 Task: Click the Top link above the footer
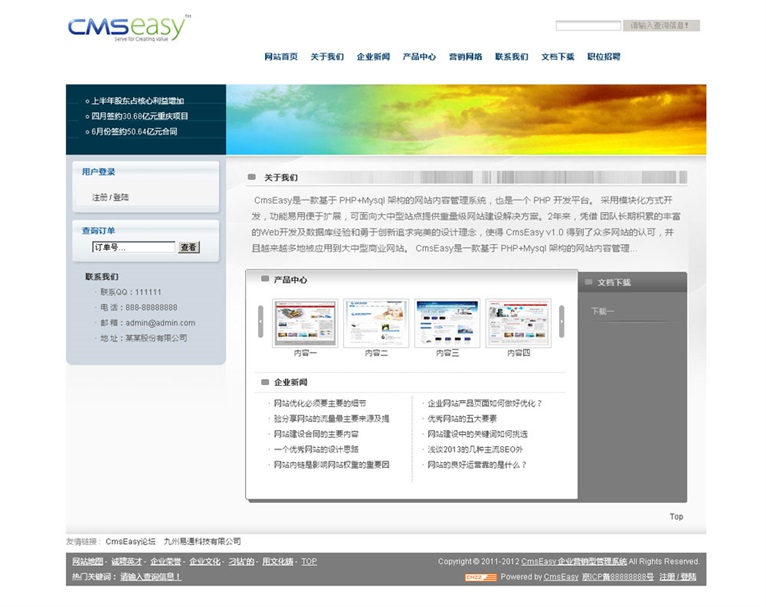(x=676, y=517)
